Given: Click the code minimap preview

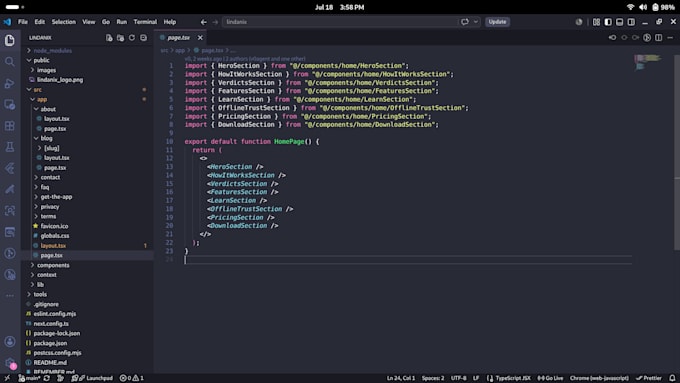Looking at the screenshot, I should click(648, 62).
